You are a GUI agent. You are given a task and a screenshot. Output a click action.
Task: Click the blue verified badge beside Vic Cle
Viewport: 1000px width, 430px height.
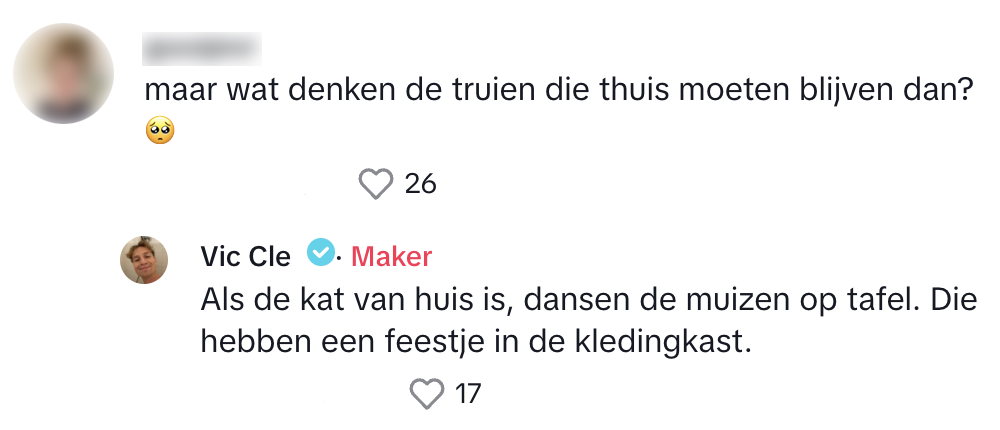tap(319, 255)
